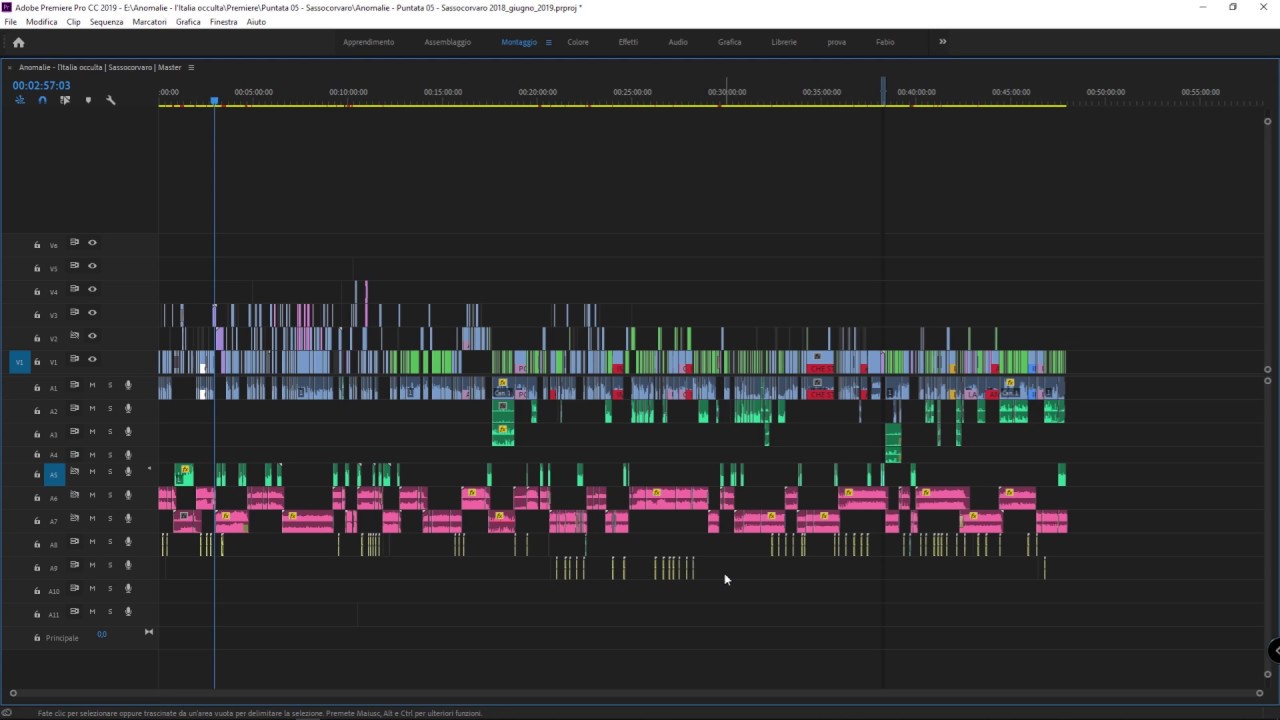Mute audio track A5
Viewport: 1280px width, 720px height.
92,472
